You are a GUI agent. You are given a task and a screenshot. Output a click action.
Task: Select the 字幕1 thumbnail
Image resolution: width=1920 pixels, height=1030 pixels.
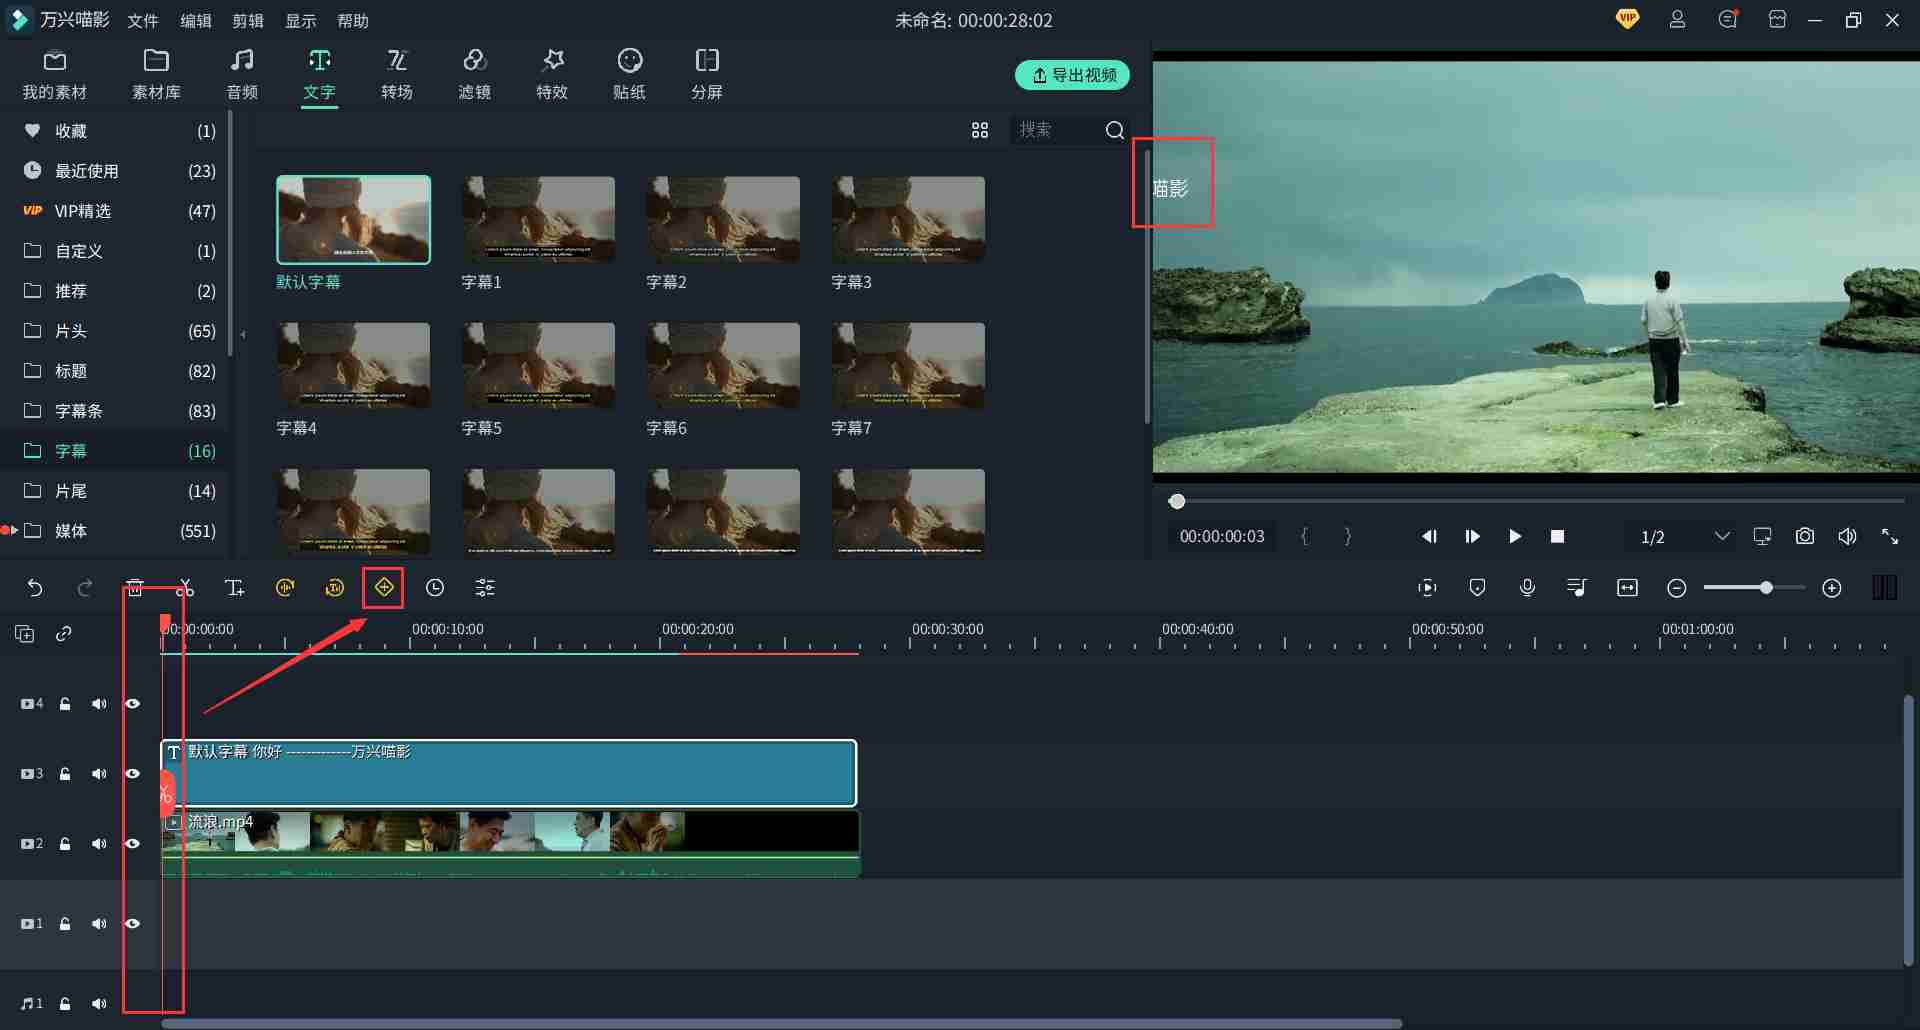pos(538,220)
